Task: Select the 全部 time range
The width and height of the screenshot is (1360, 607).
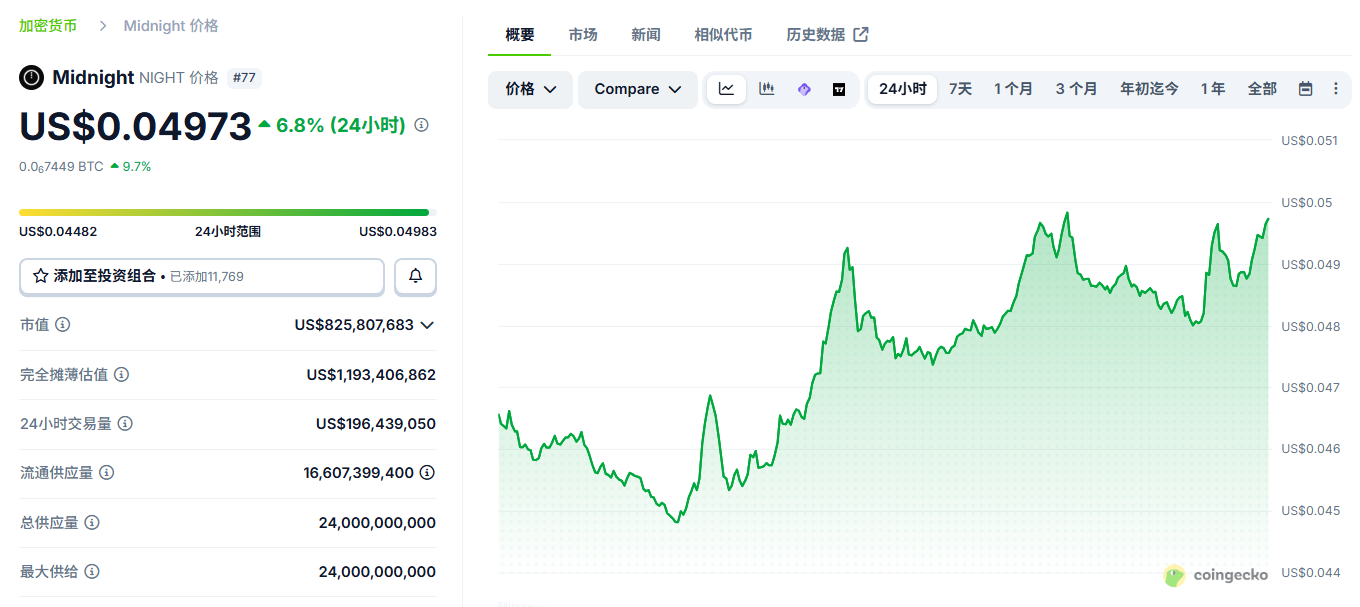Action: click(x=1262, y=89)
